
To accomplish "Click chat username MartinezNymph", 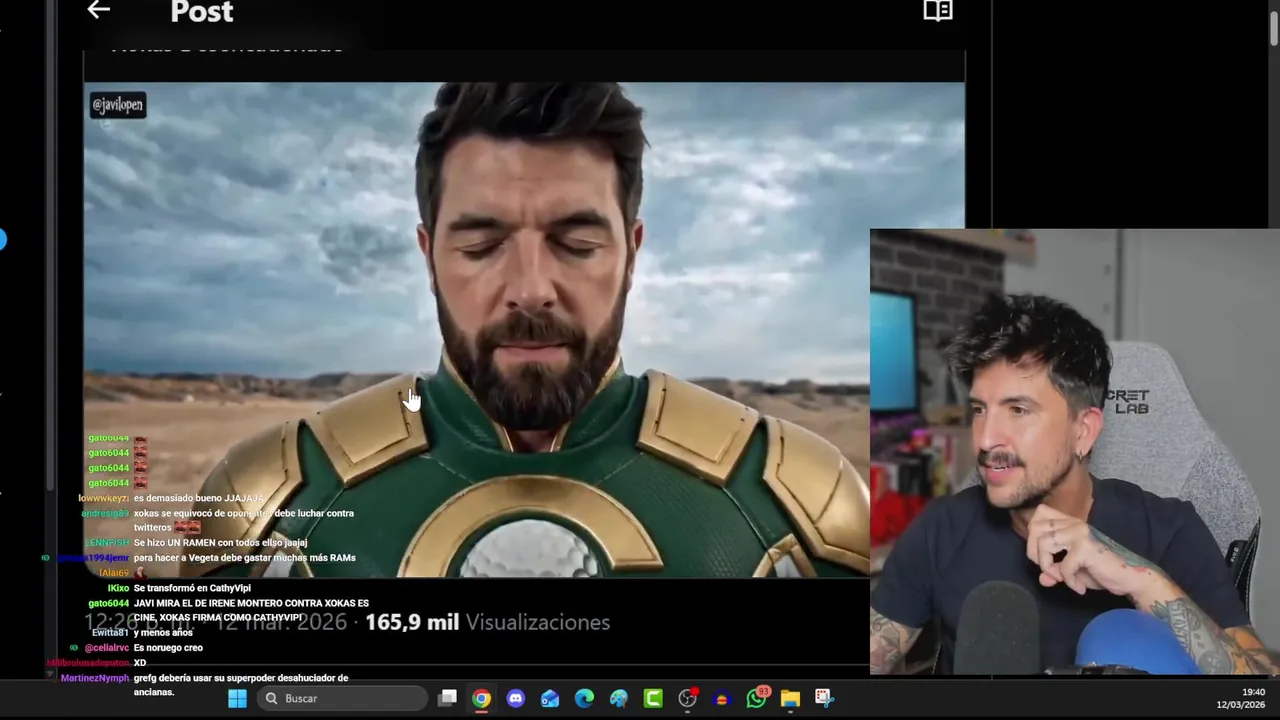I will [95, 678].
